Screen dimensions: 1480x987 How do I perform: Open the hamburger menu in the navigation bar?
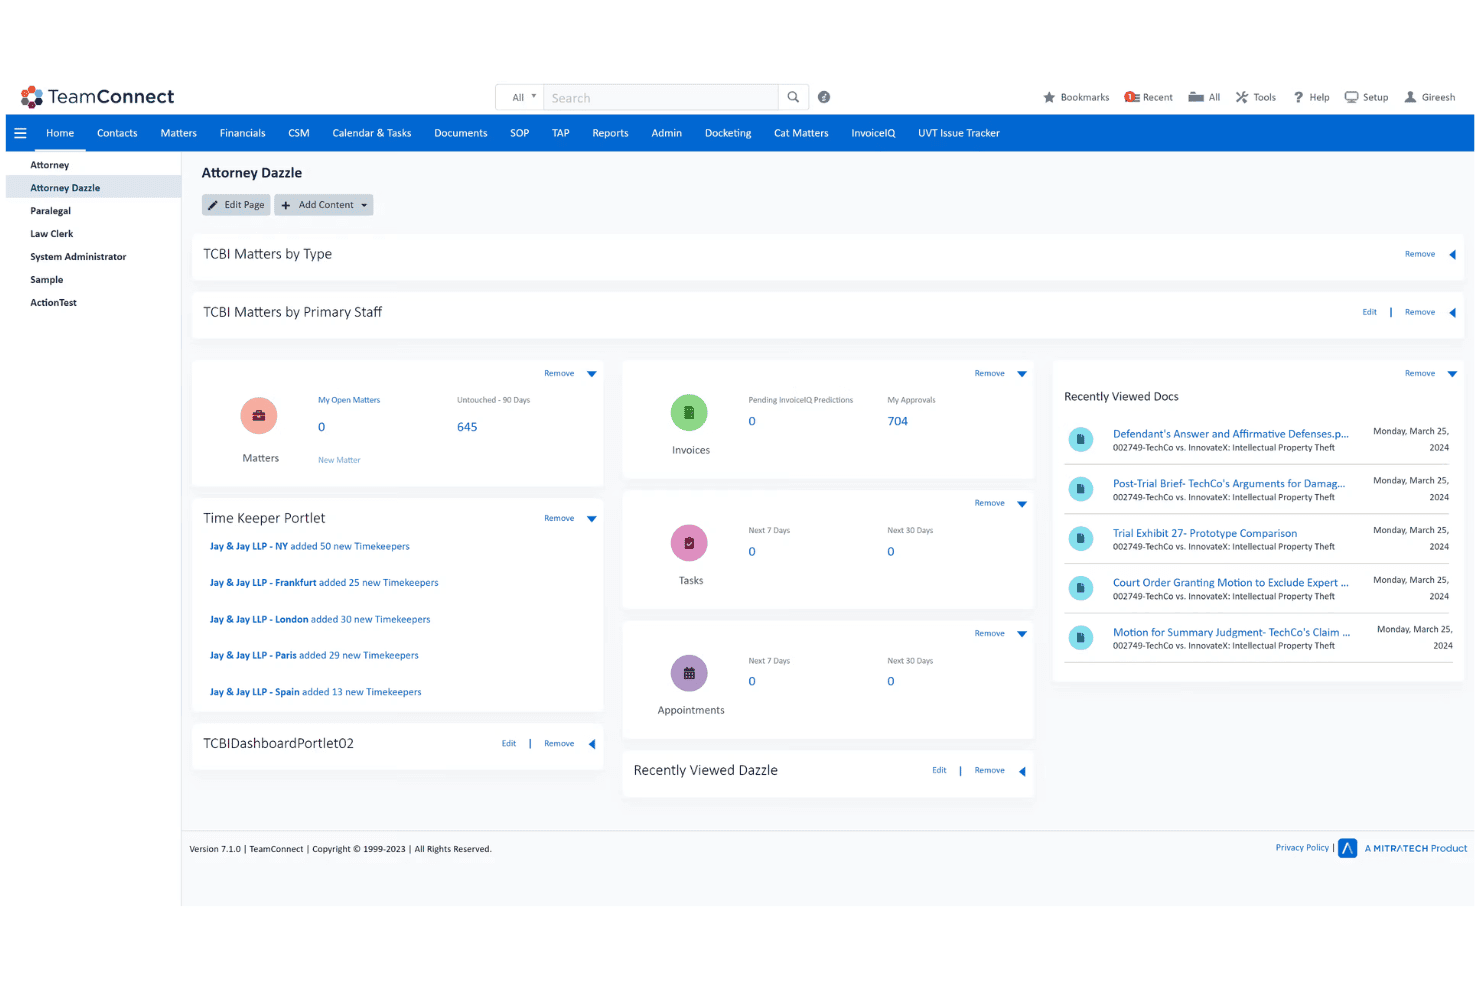pos(20,133)
